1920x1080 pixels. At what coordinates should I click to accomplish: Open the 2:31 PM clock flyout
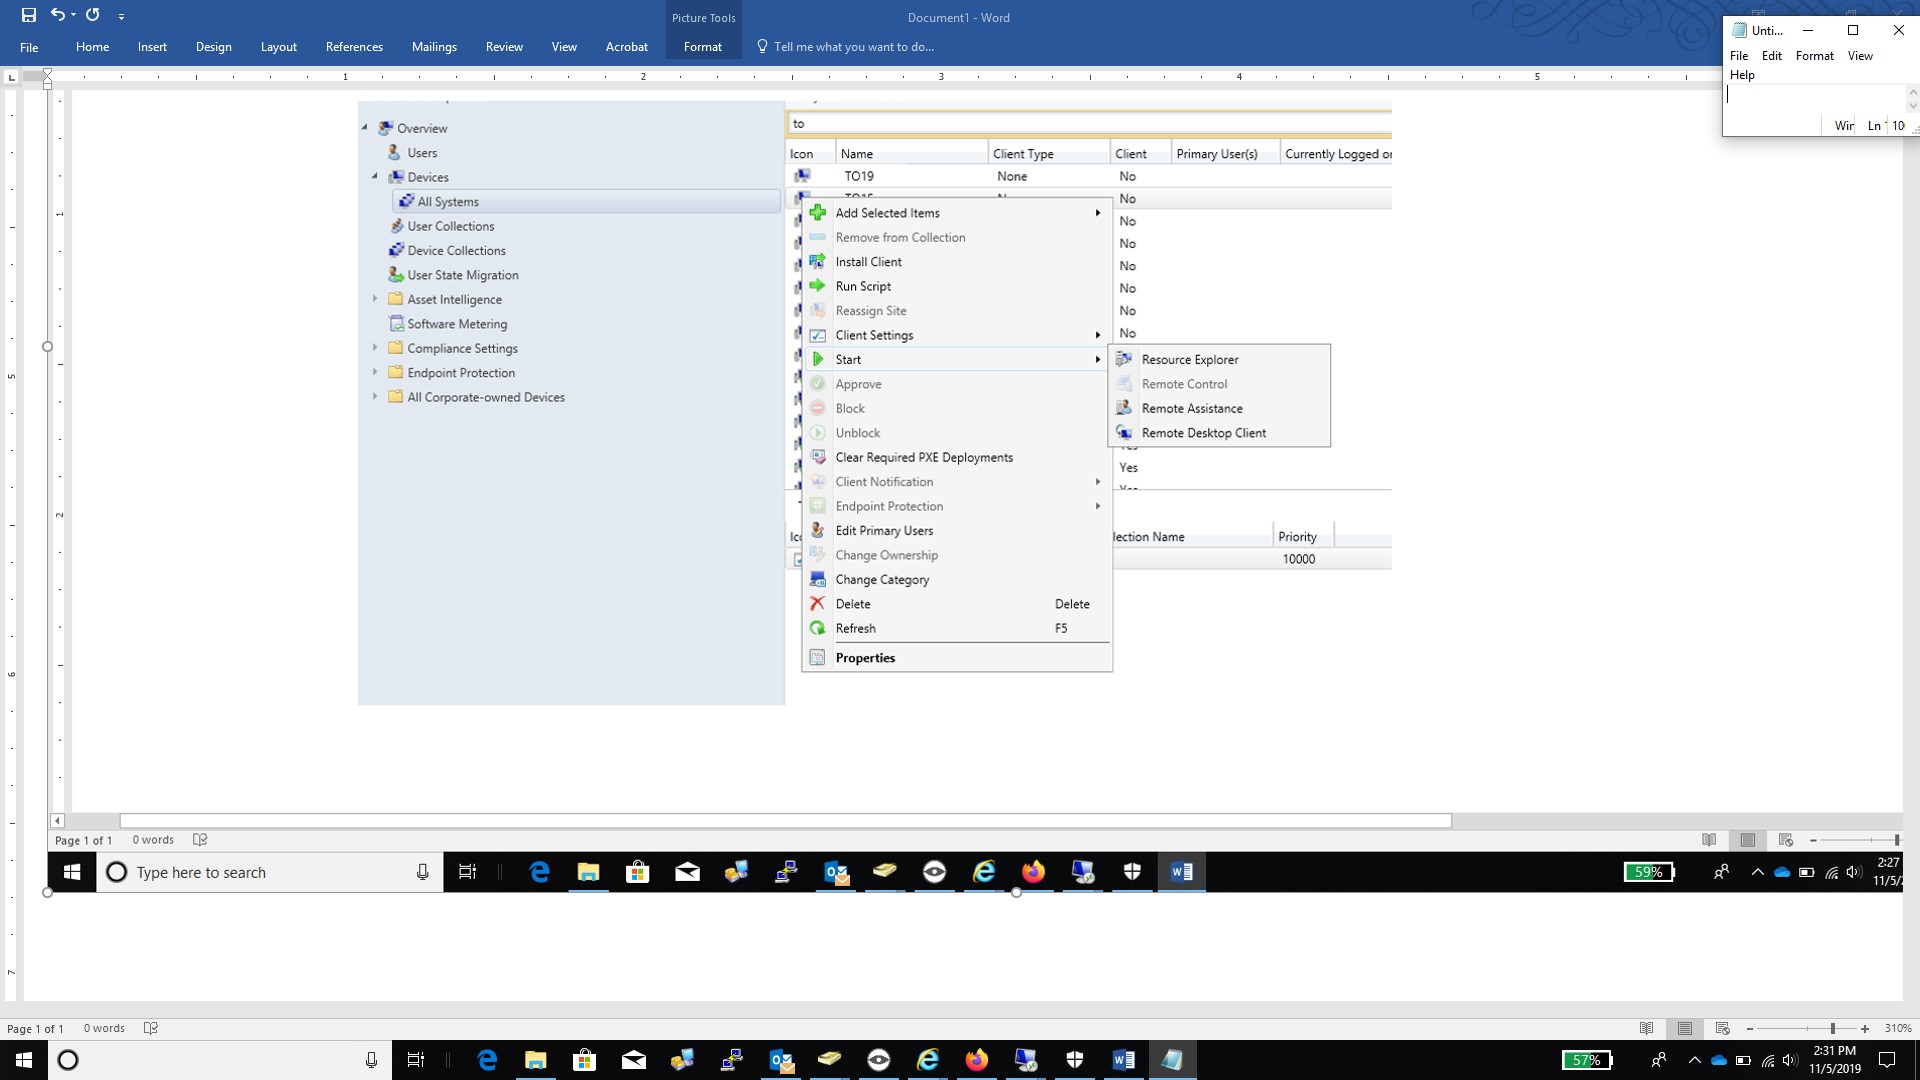click(x=1834, y=1060)
